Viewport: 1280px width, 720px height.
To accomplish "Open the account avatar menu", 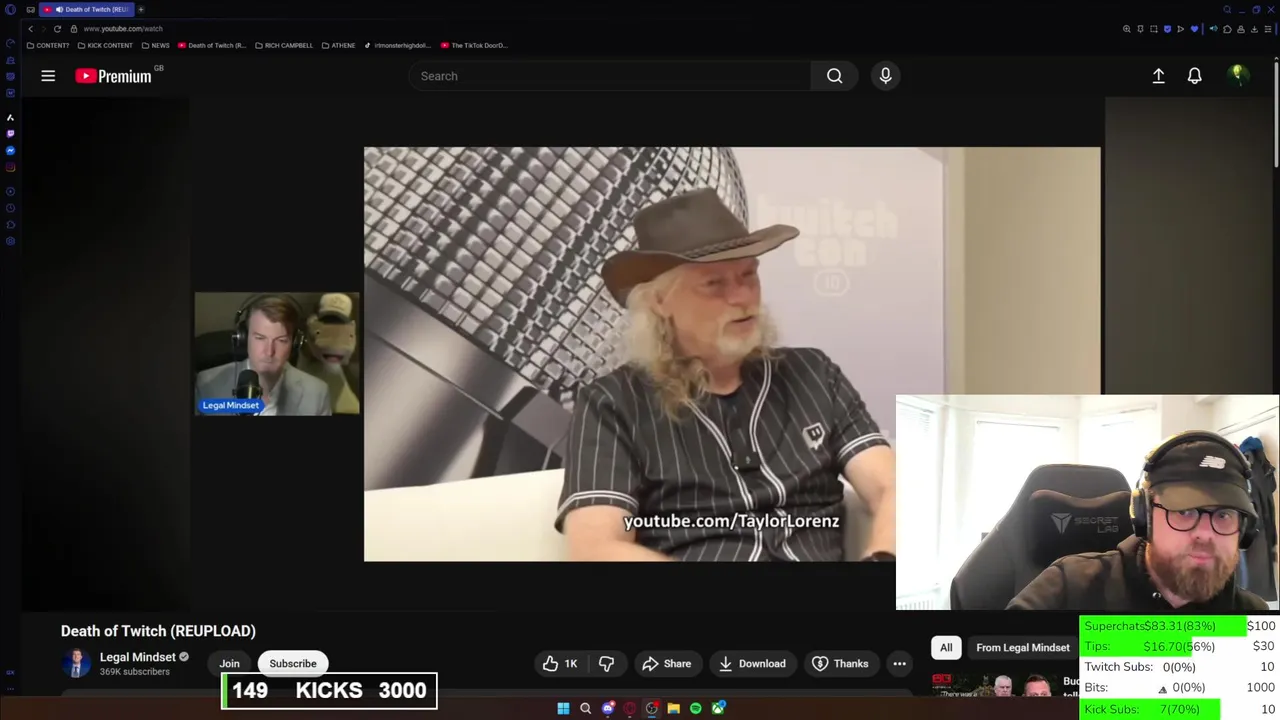I will (1238, 76).
